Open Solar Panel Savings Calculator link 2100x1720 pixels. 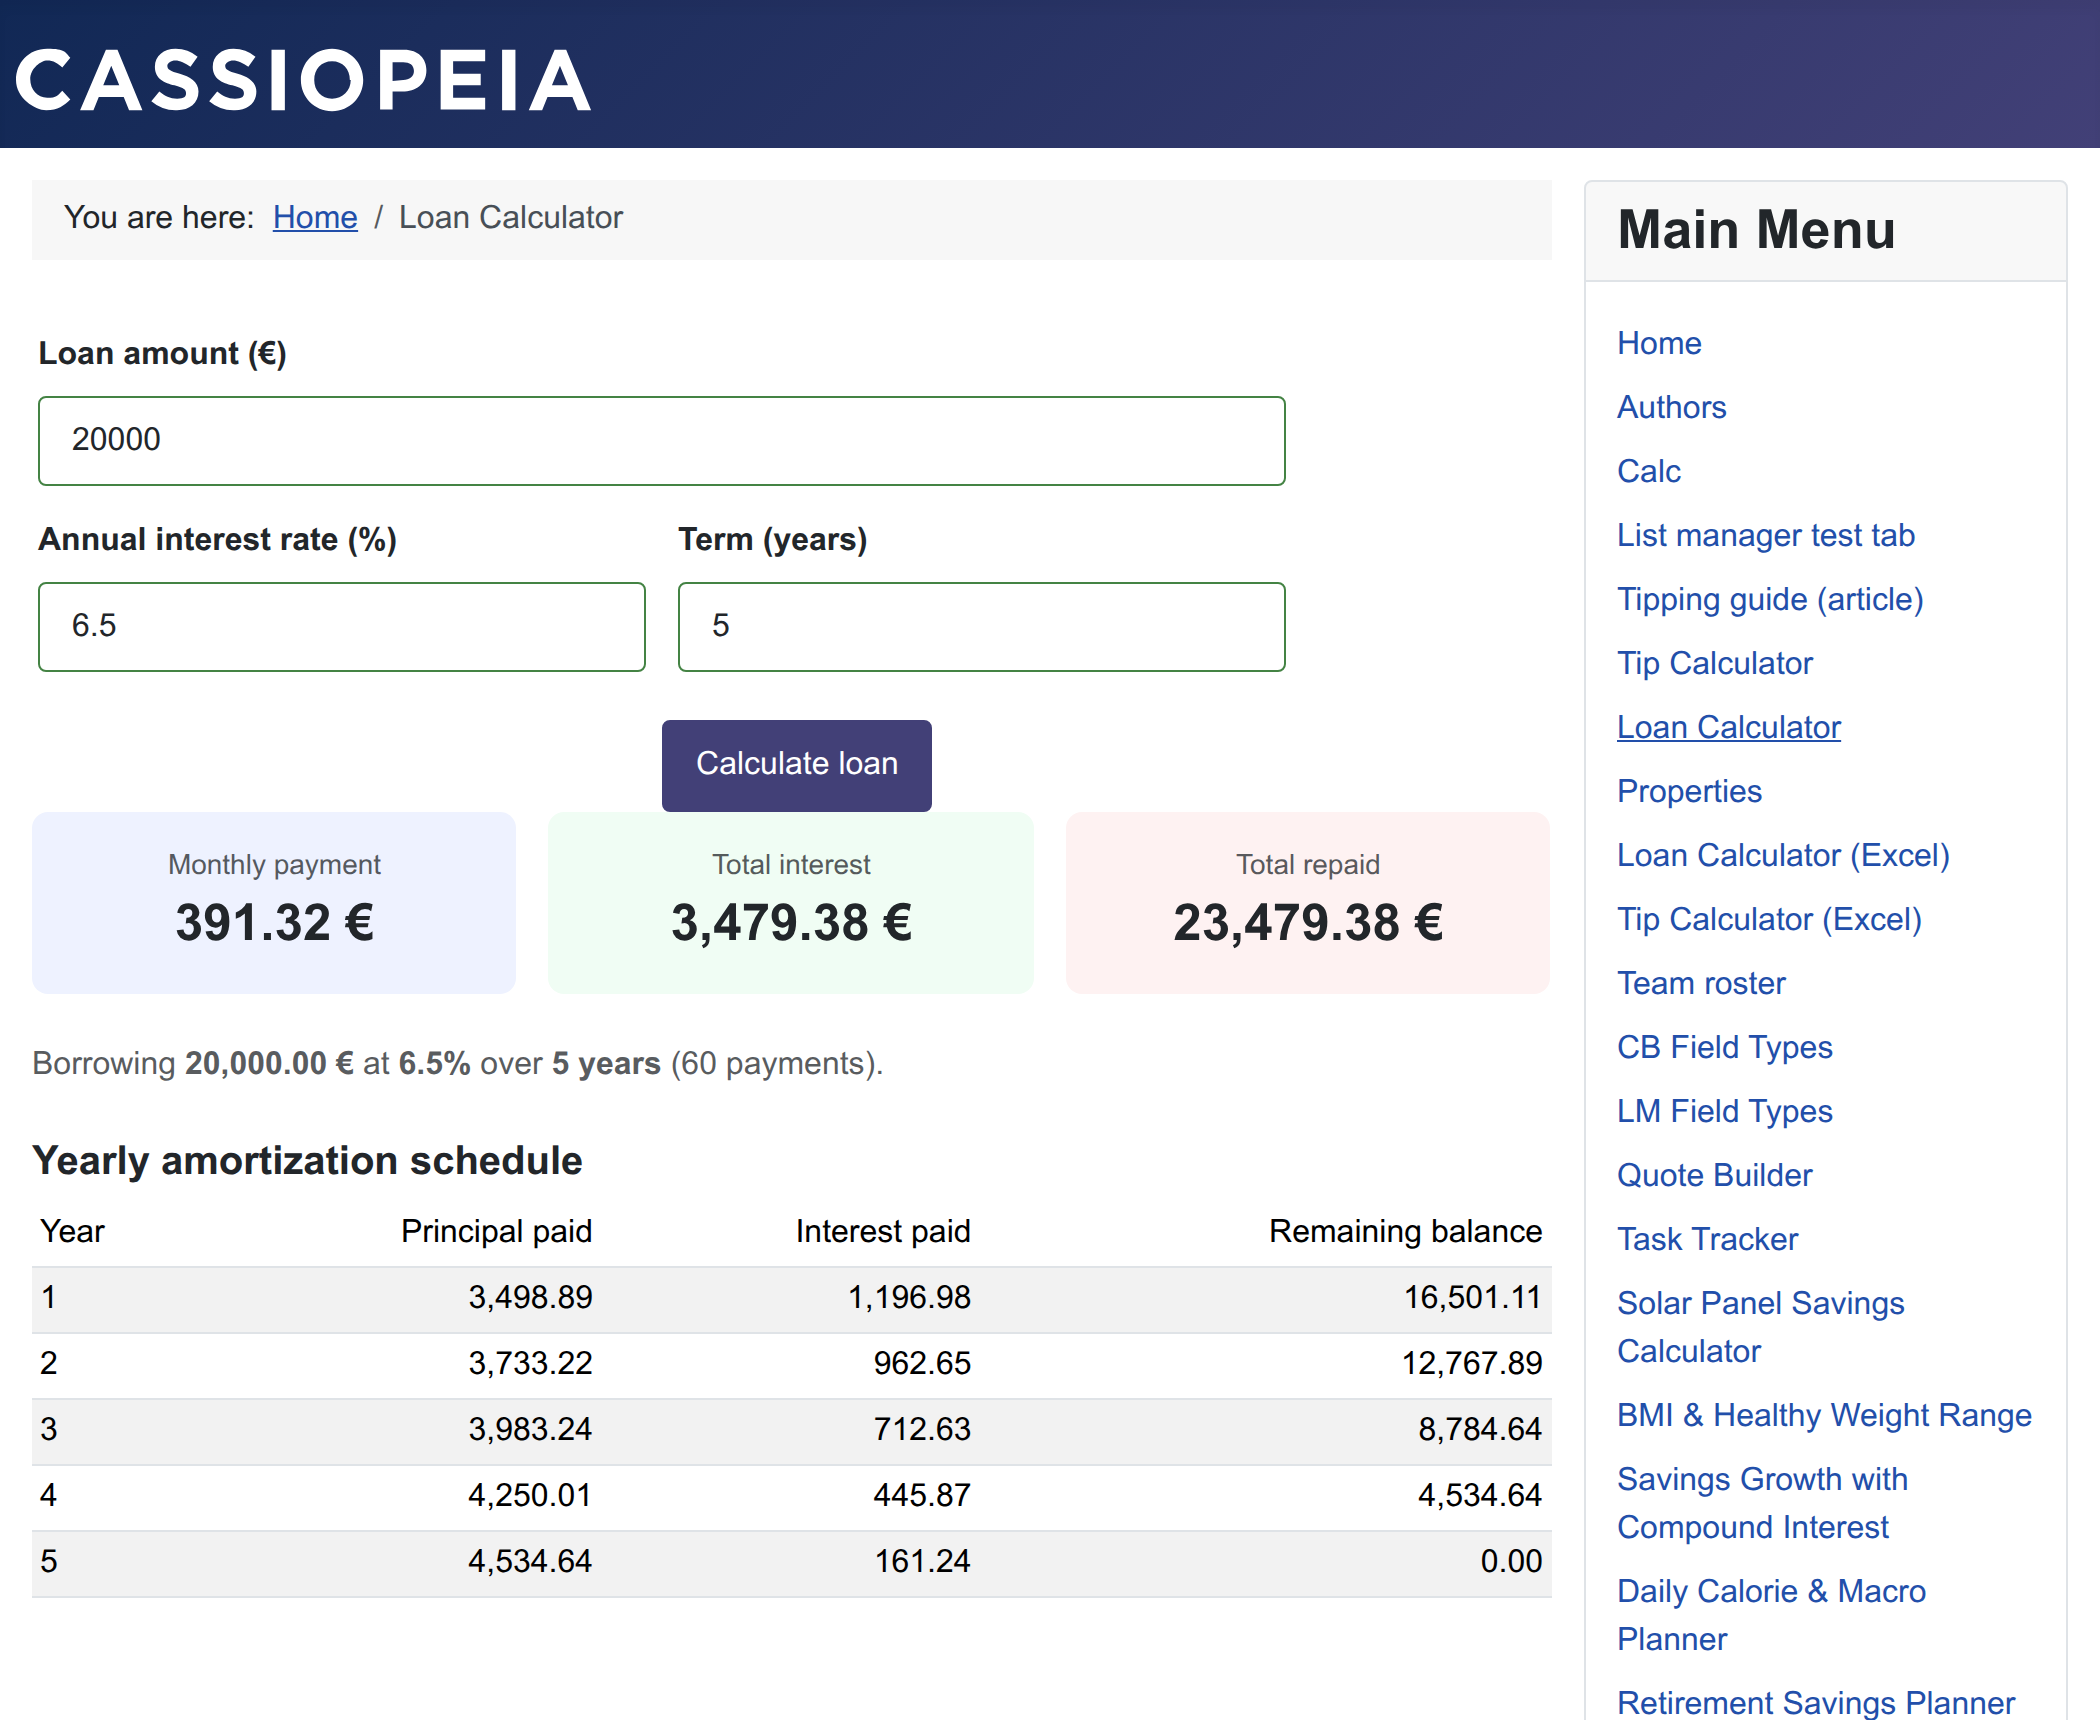coord(1761,1327)
